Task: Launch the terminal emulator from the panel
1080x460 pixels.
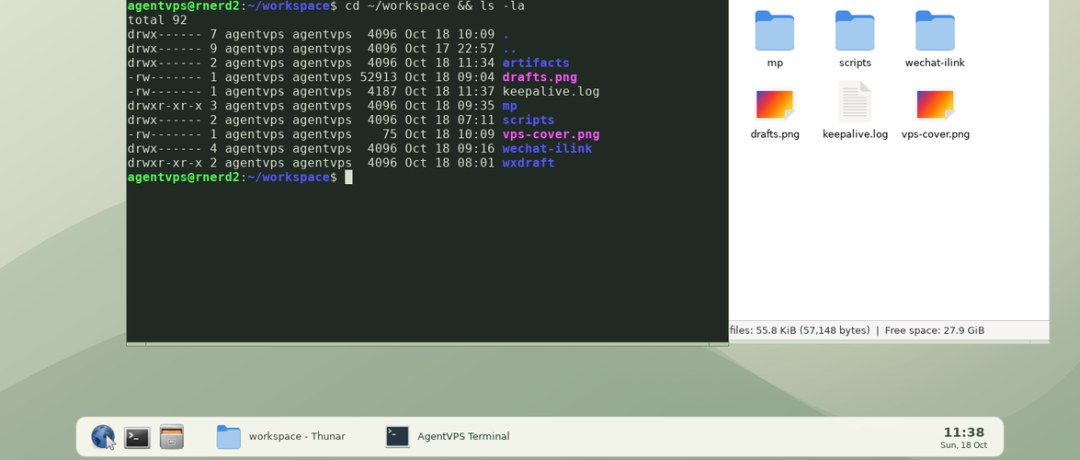Action: (x=137, y=437)
